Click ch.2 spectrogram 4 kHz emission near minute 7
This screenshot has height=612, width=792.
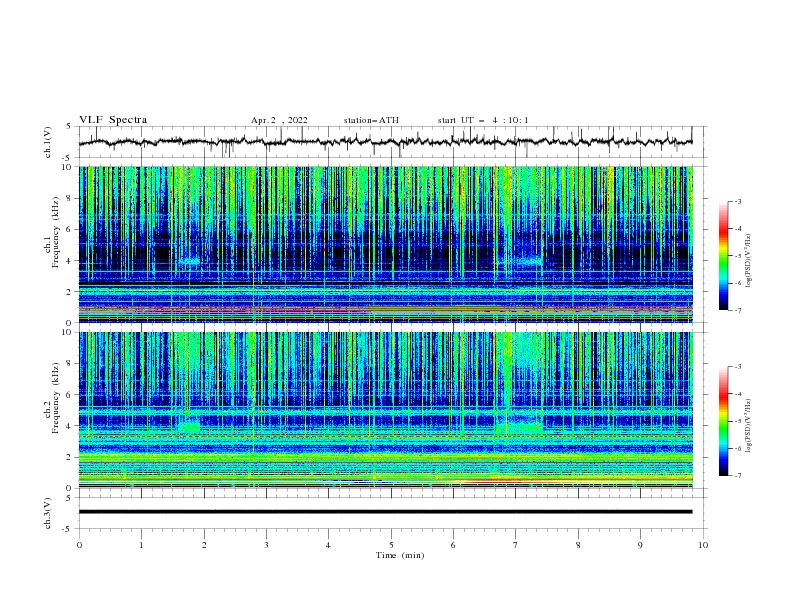(x=520, y=428)
